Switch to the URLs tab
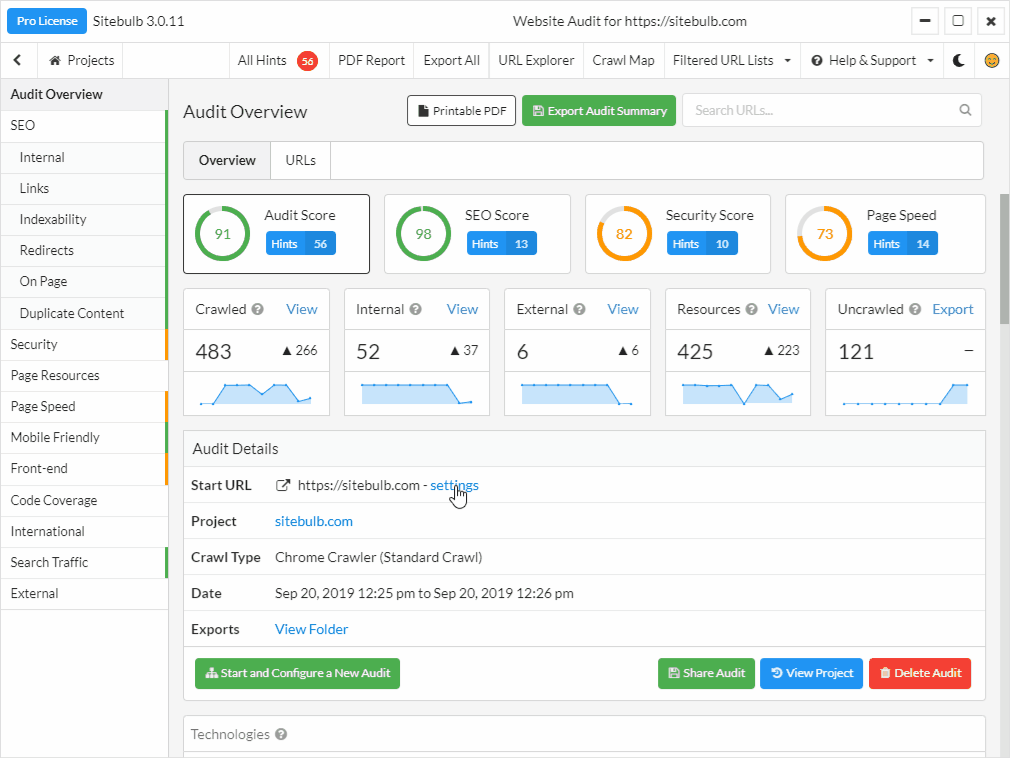The width and height of the screenshot is (1010, 758). click(x=301, y=160)
